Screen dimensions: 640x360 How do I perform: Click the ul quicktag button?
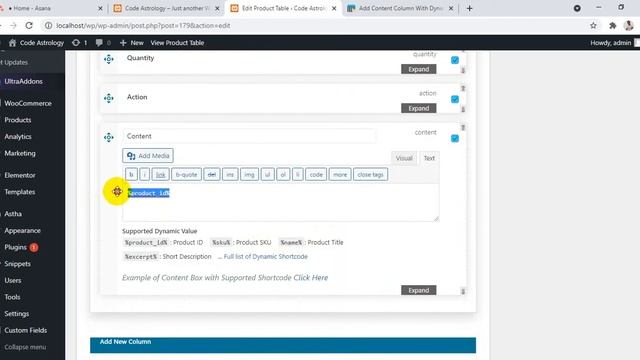click(267, 174)
